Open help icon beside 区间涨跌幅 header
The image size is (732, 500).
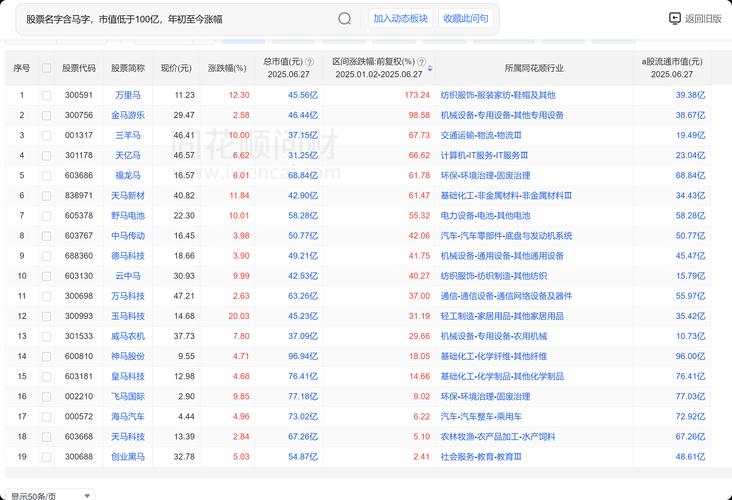tap(421, 62)
